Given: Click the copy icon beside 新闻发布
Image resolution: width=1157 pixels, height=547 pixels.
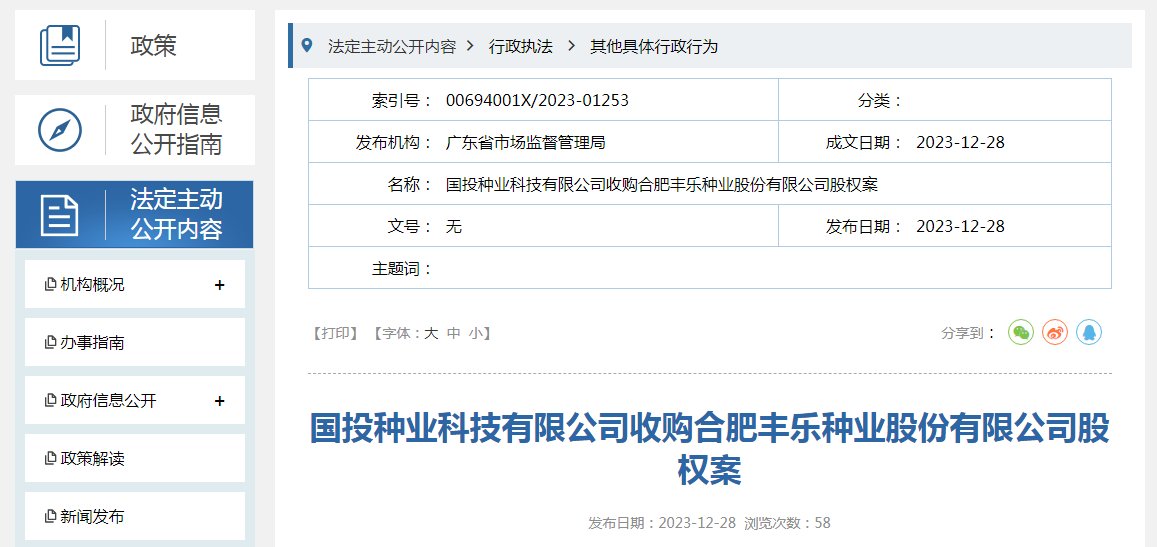Looking at the screenshot, I should [51, 517].
